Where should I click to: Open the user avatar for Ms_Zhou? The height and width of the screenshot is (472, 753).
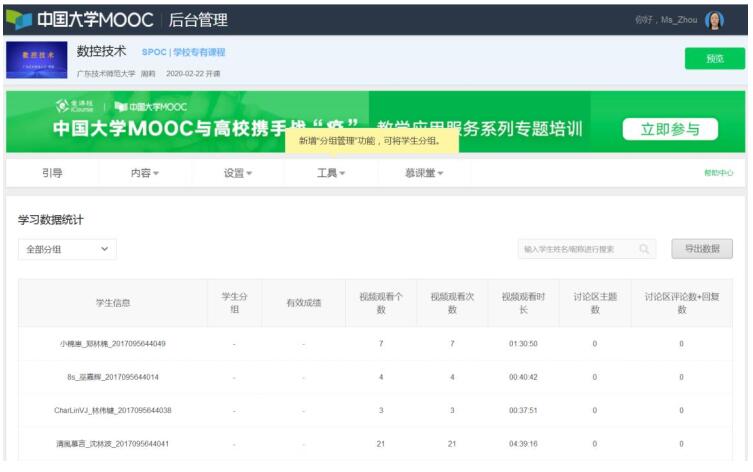tap(715, 20)
